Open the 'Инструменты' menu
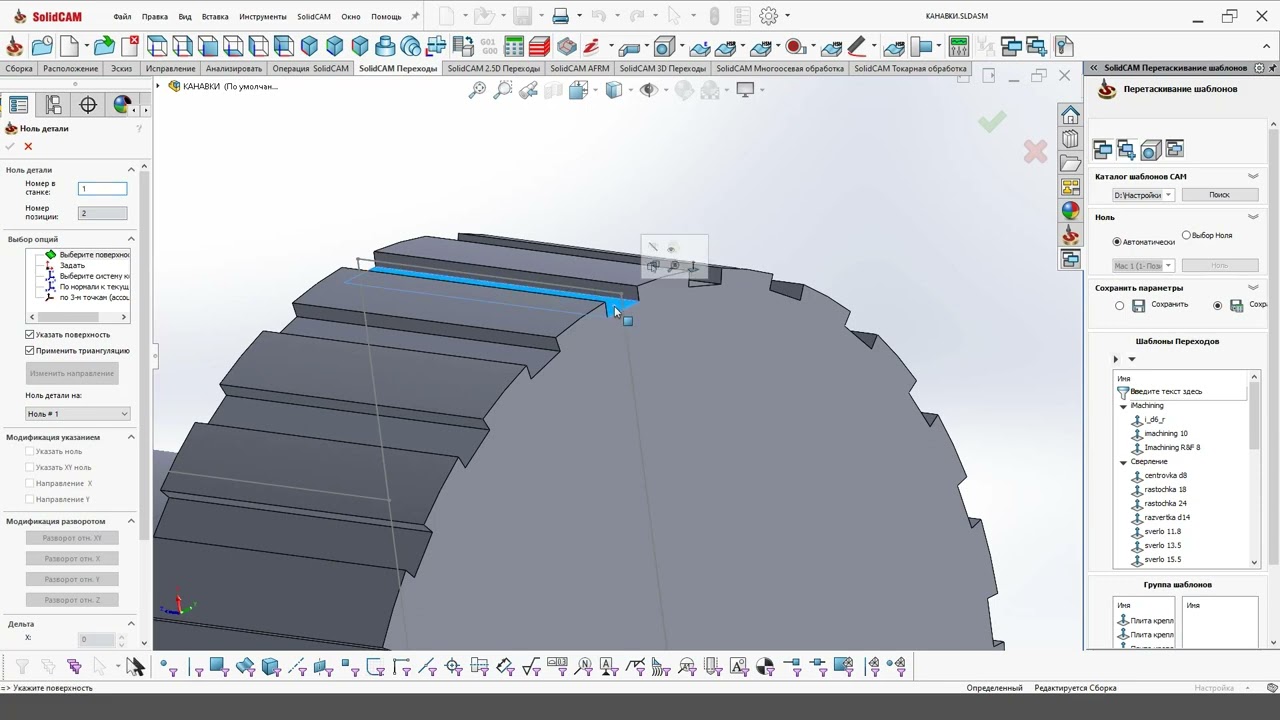 [263, 17]
